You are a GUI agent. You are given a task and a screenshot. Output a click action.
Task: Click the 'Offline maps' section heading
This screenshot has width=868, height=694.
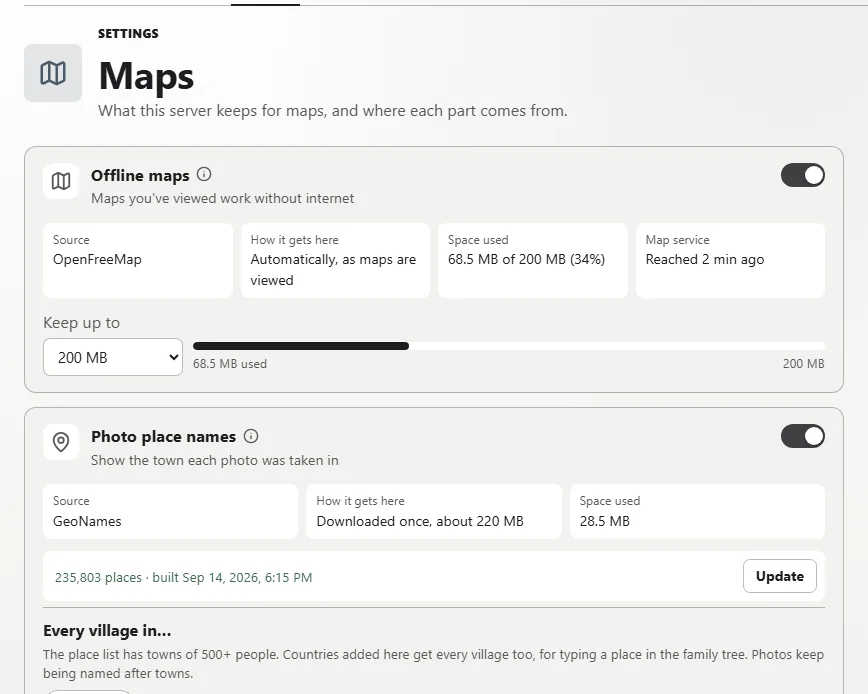[140, 175]
